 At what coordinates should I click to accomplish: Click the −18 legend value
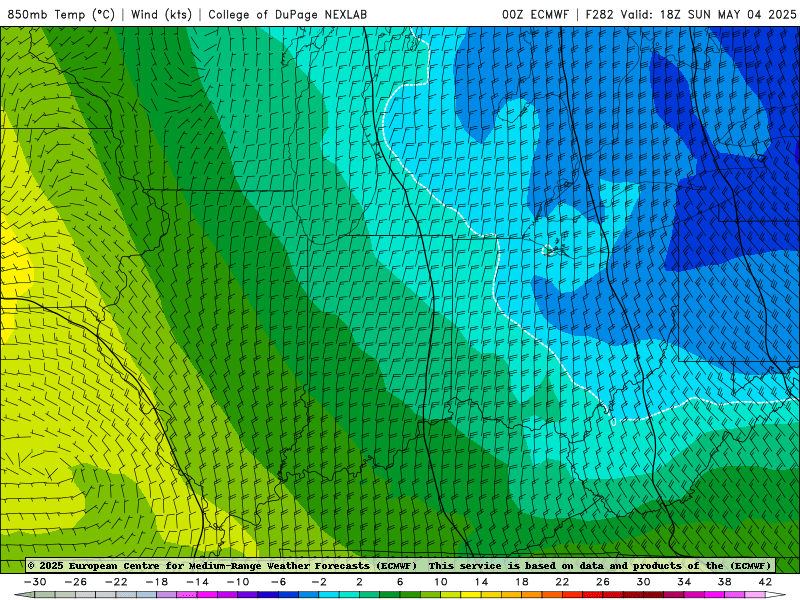coord(157,582)
